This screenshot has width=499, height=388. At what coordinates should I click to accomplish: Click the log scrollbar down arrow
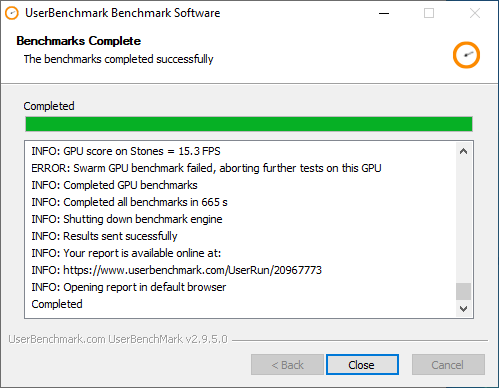(463, 308)
